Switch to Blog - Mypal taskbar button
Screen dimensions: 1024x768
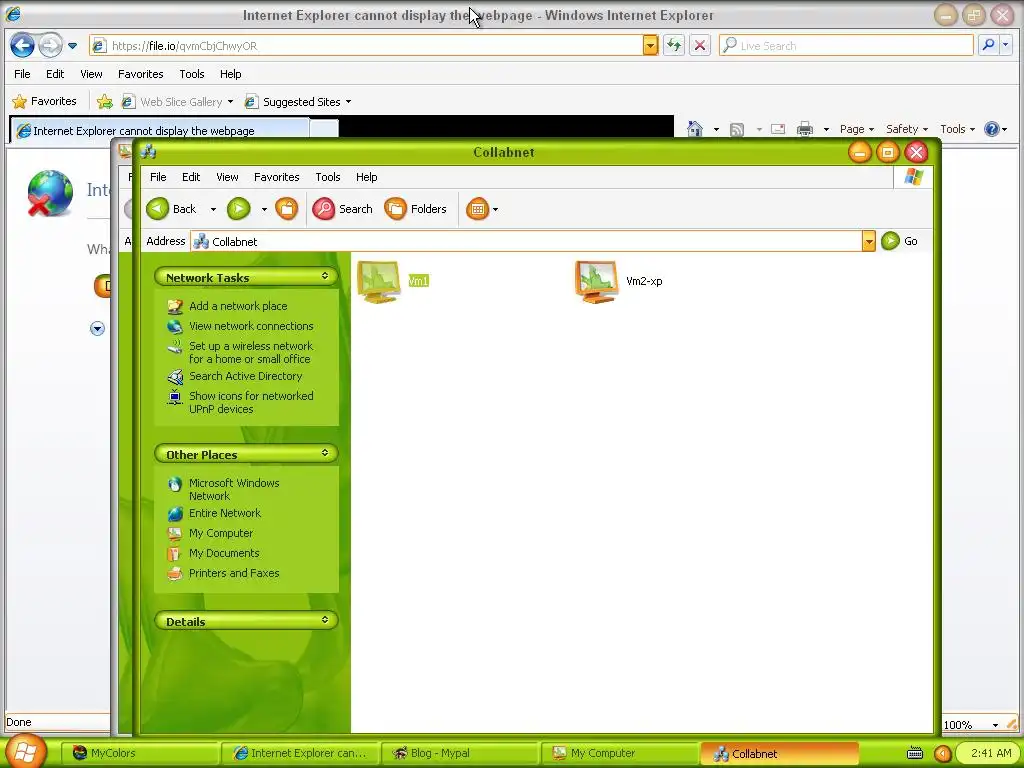point(460,753)
